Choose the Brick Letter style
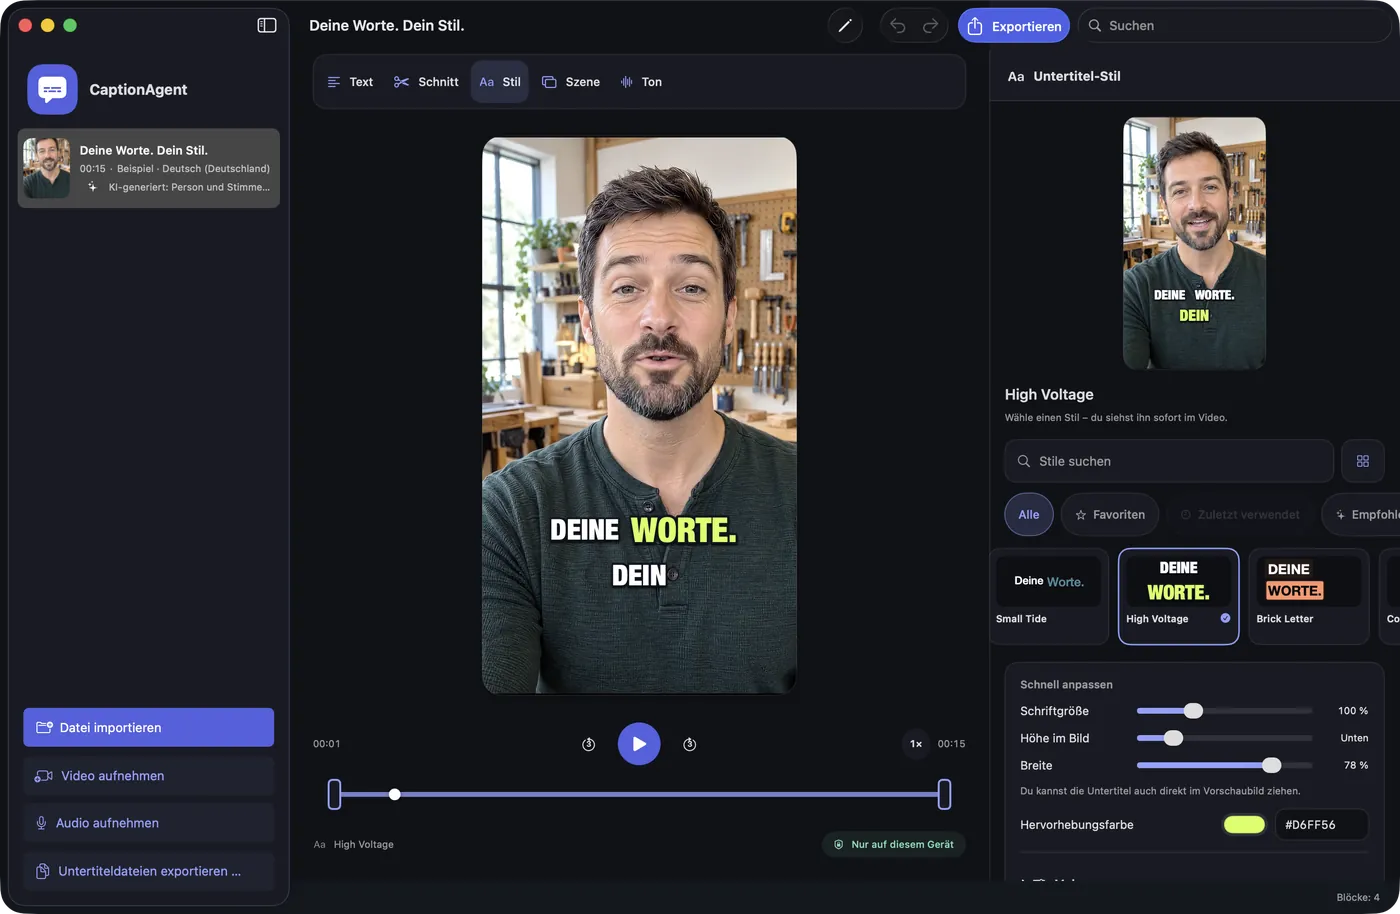 tap(1309, 596)
